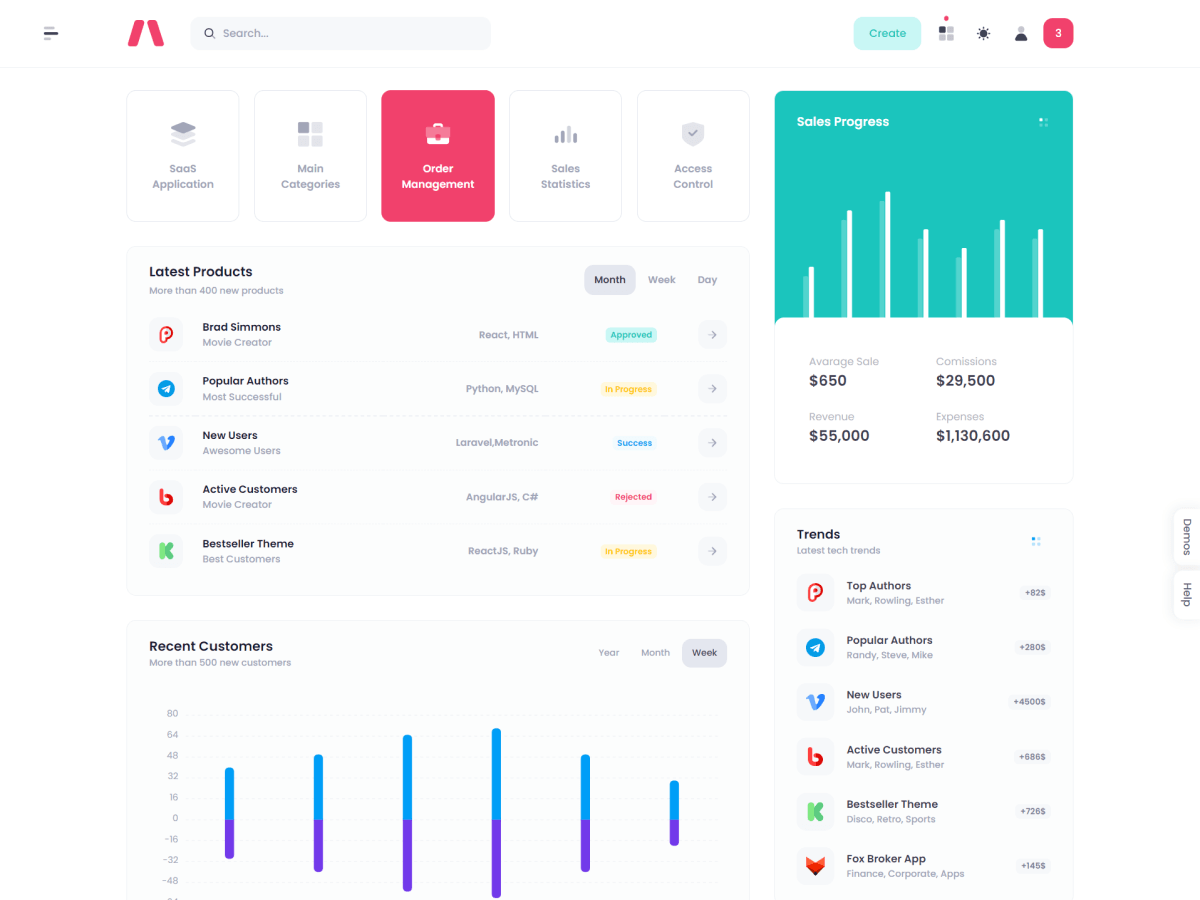Select the Sales Statistics tab card
This screenshot has height=900, width=1200.
coord(565,156)
